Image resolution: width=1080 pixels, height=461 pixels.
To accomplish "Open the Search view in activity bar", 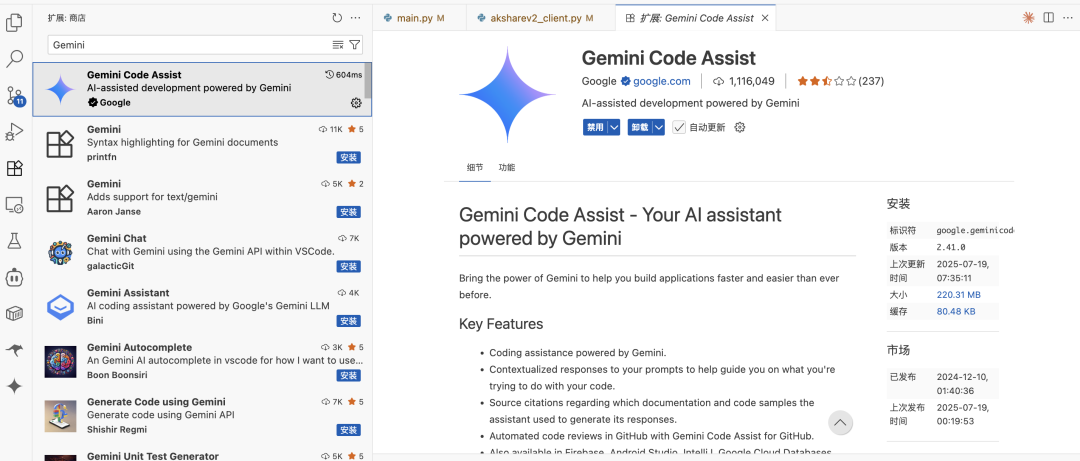I will coord(15,59).
